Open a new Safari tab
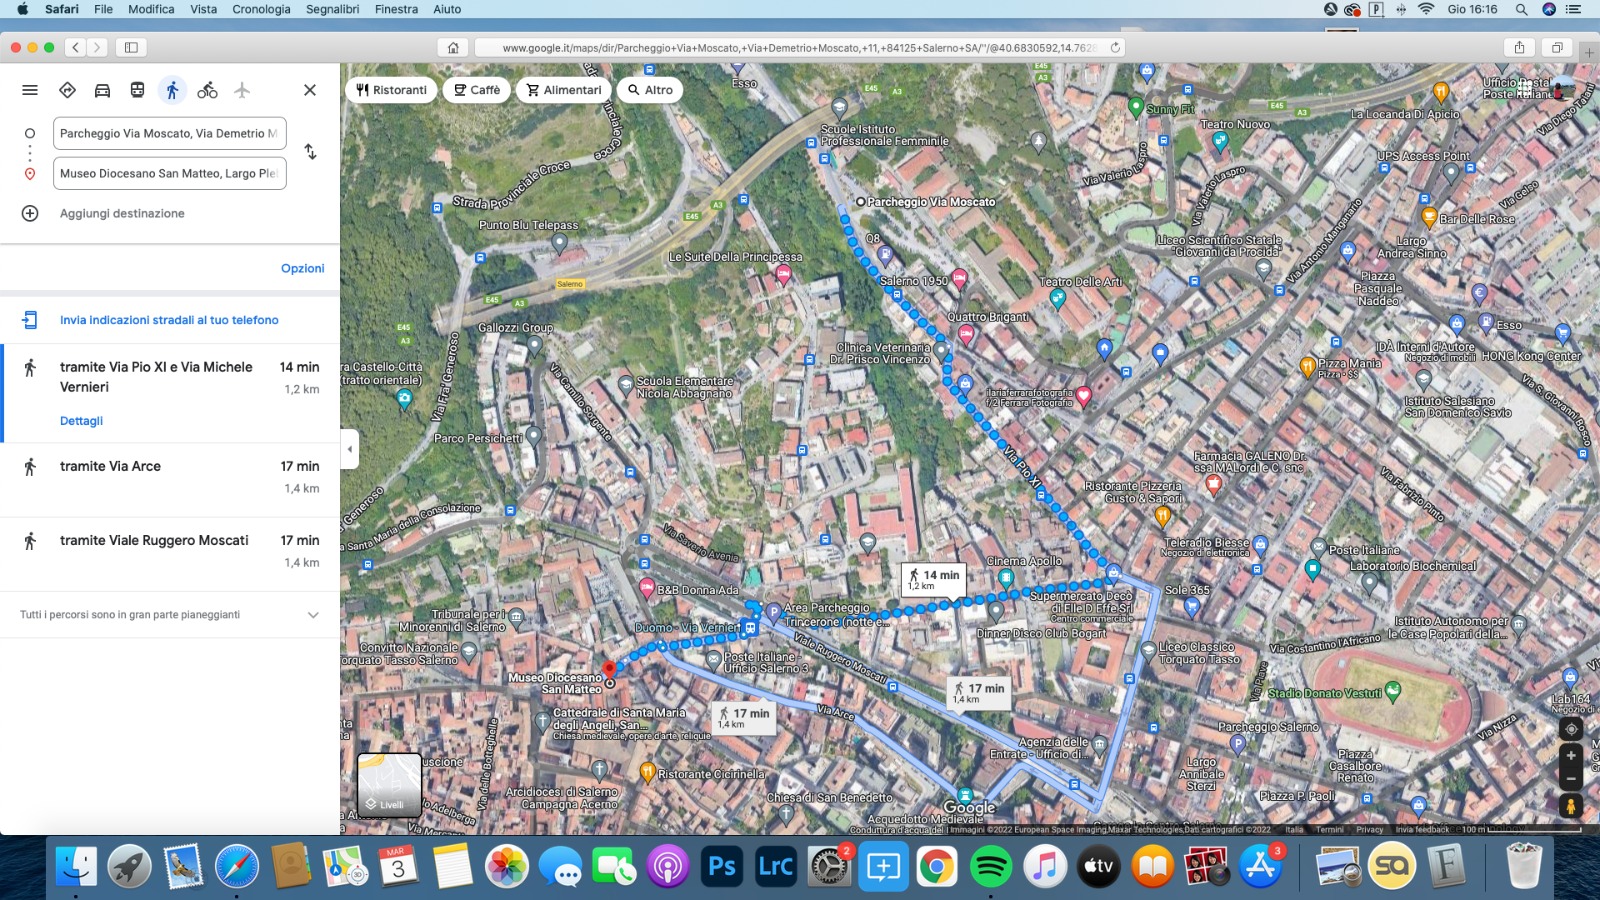Screen dimensions: 1600x900 (1589, 52)
